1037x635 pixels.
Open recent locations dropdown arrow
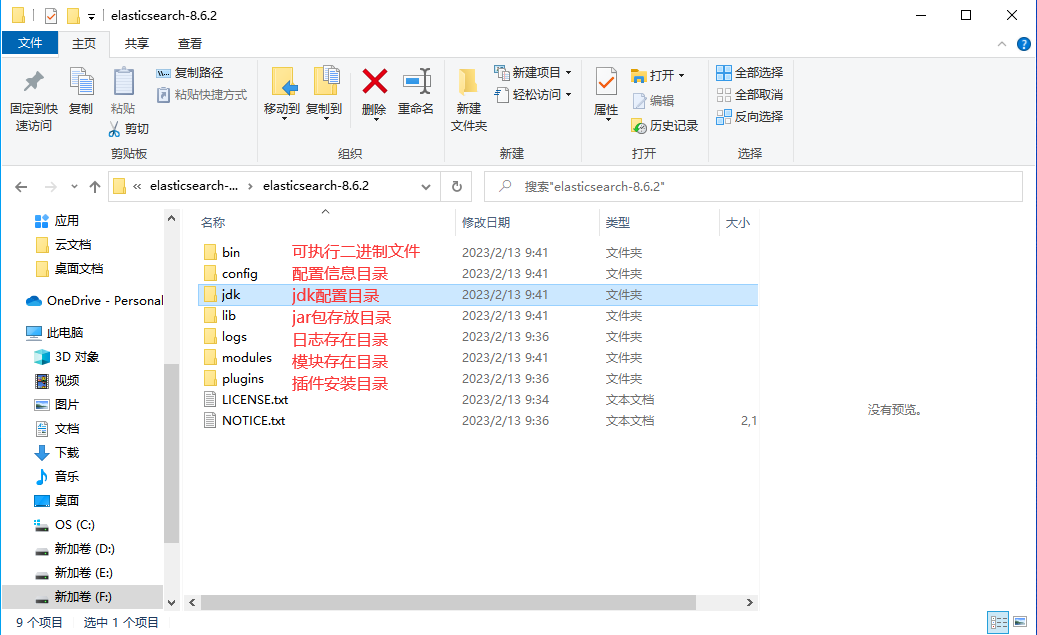click(x=74, y=187)
